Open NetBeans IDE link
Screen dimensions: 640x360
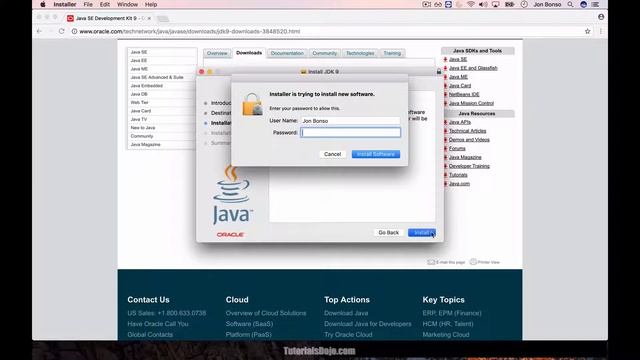(x=464, y=94)
